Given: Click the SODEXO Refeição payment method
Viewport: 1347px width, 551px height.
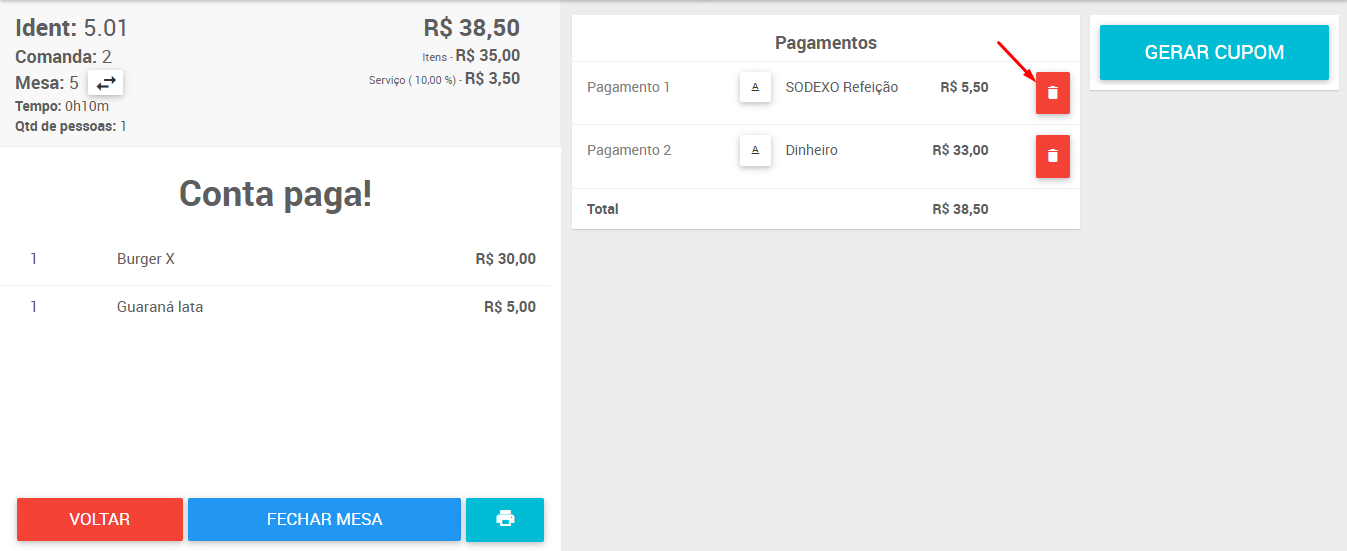Looking at the screenshot, I should tap(842, 88).
